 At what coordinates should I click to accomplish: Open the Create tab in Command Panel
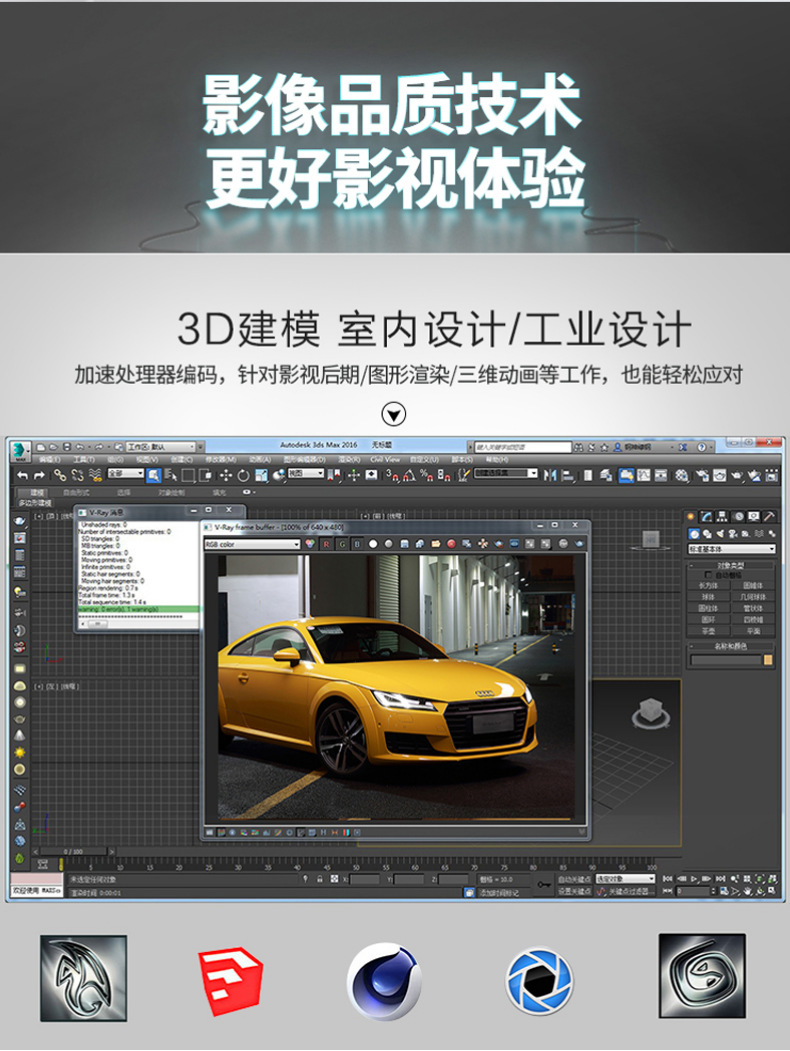[x=692, y=516]
